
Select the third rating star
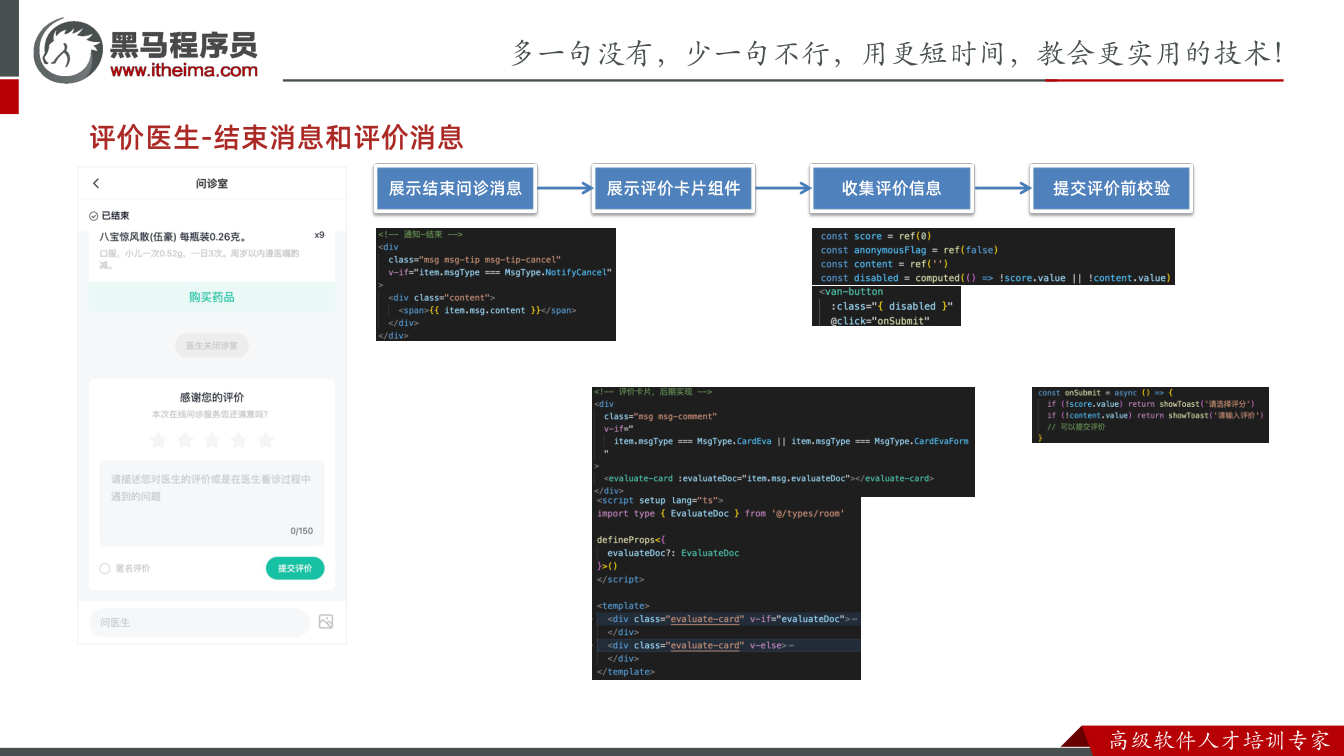212,440
